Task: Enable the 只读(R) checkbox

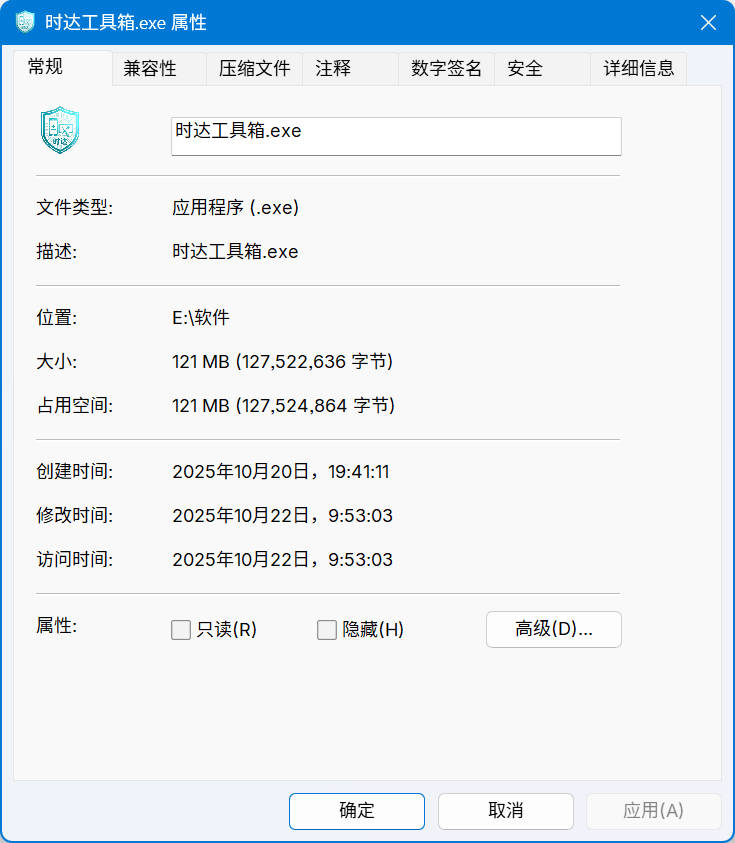Action: click(181, 630)
